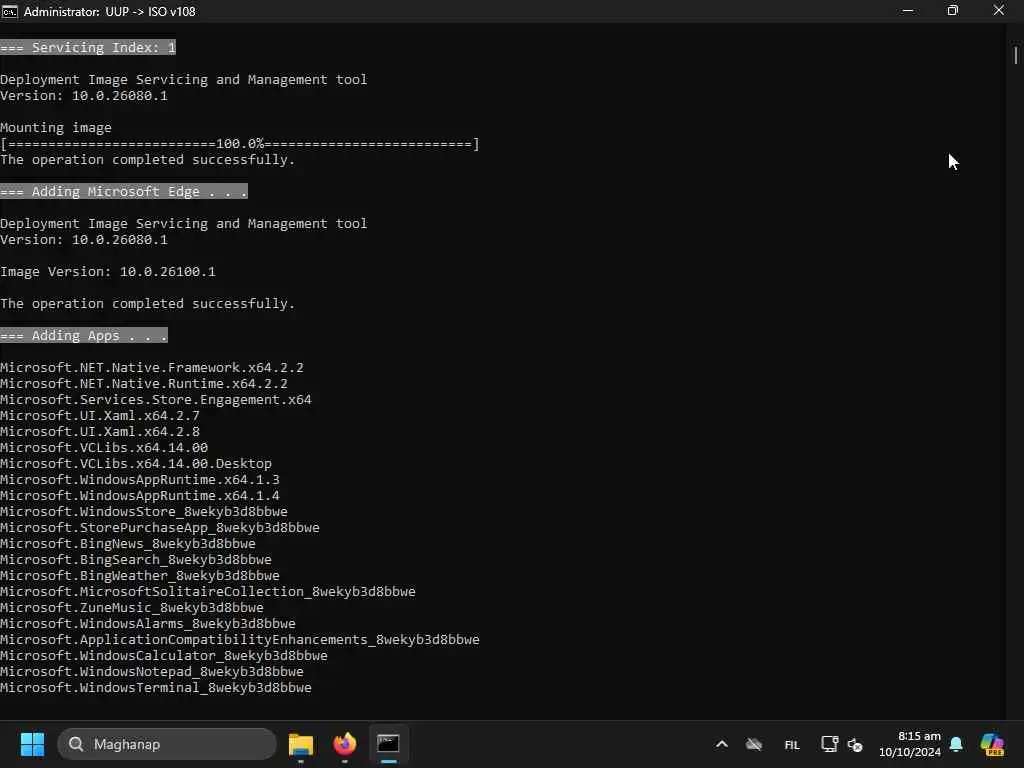Click the '=== Servicing Index: 1' header
This screenshot has height=768, width=1024.
coord(88,47)
